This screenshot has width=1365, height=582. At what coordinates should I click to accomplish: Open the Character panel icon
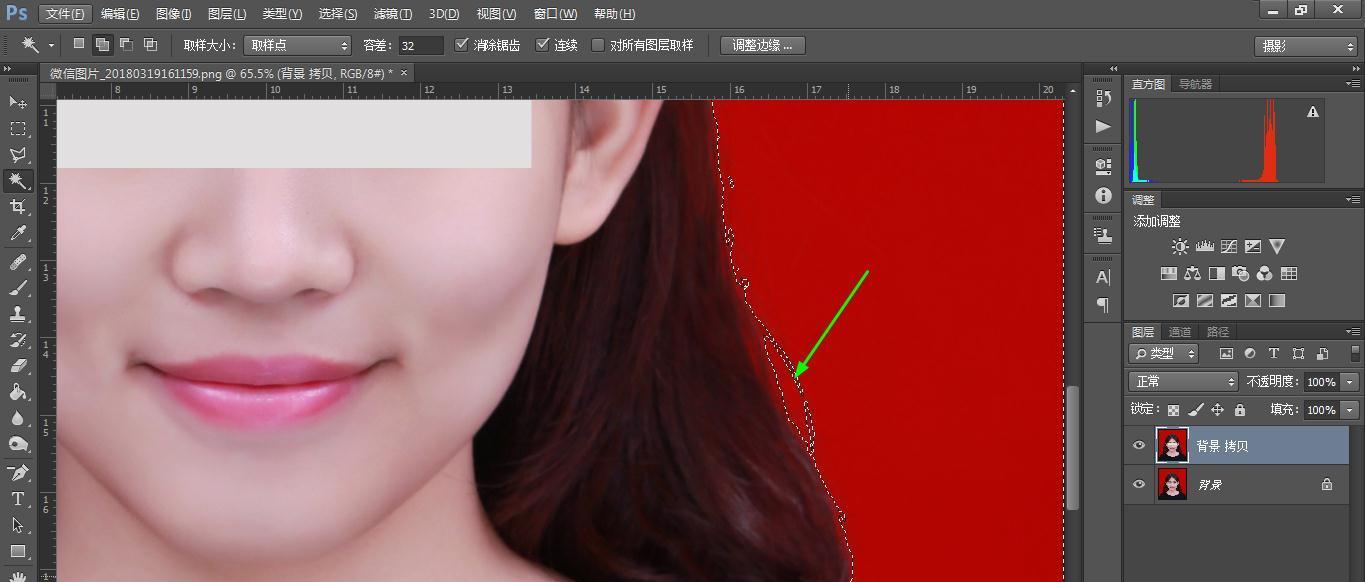[1103, 277]
